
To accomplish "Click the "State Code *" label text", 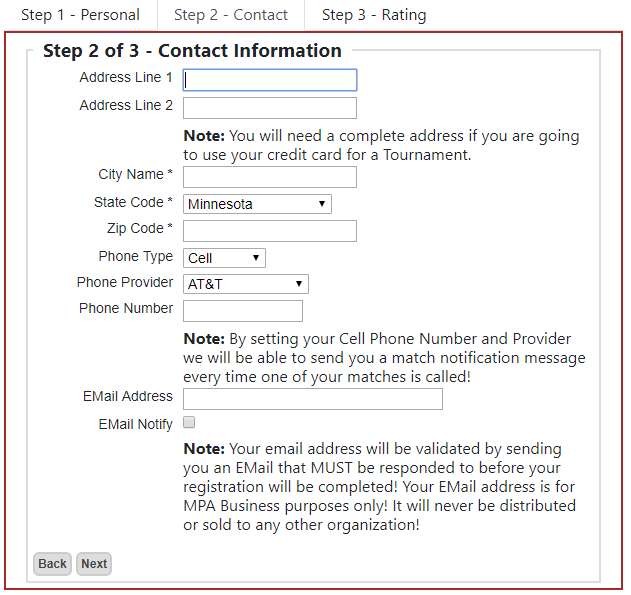I will pos(133,203).
